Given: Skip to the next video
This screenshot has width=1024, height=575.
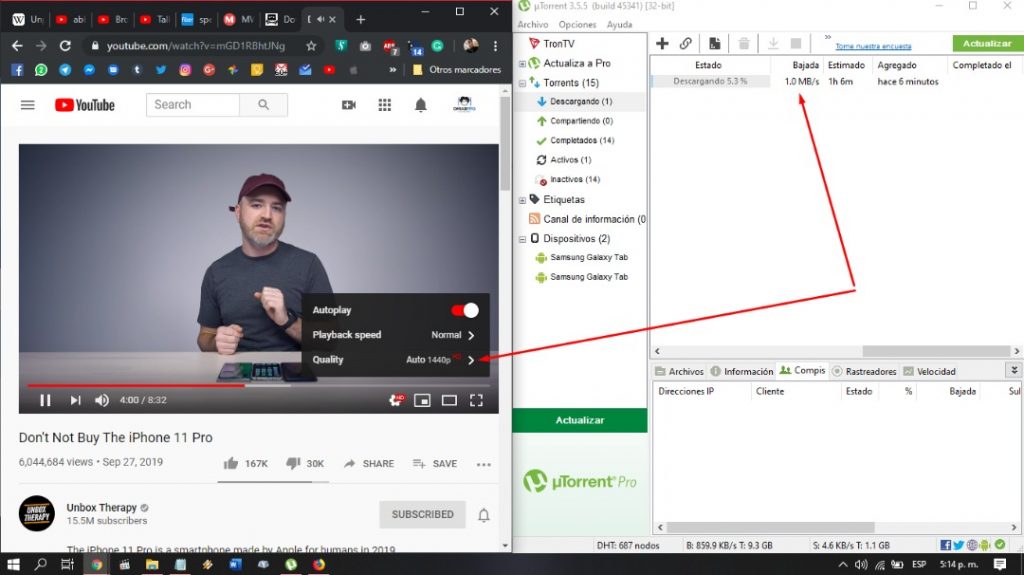Looking at the screenshot, I should pos(75,400).
